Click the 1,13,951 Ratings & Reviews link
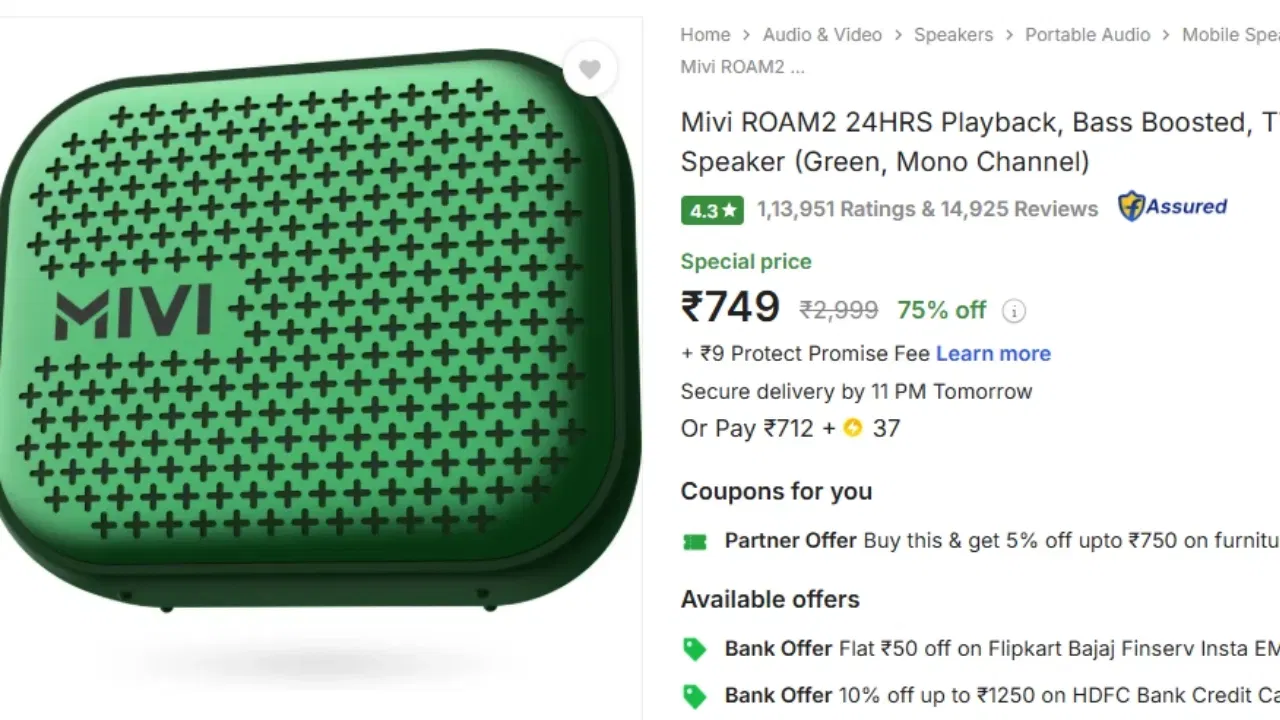1280x720 pixels. point(925,209)
